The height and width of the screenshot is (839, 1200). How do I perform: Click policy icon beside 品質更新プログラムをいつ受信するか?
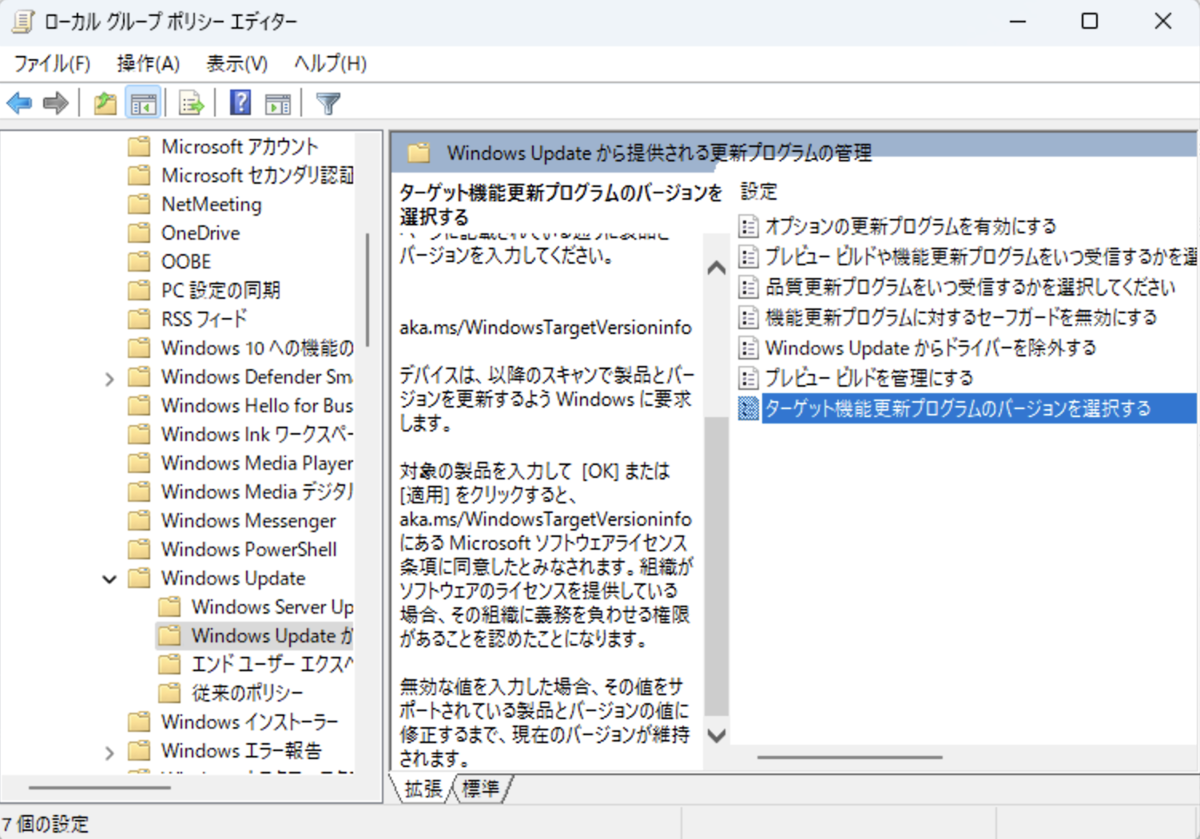tap(748, 287)
